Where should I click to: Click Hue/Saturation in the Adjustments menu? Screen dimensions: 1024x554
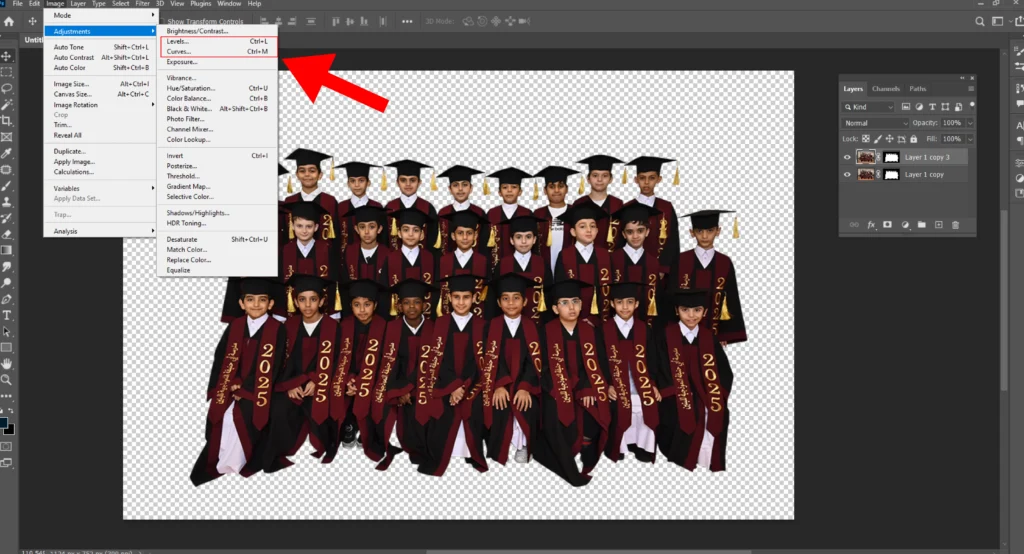[x=190, y=88]
